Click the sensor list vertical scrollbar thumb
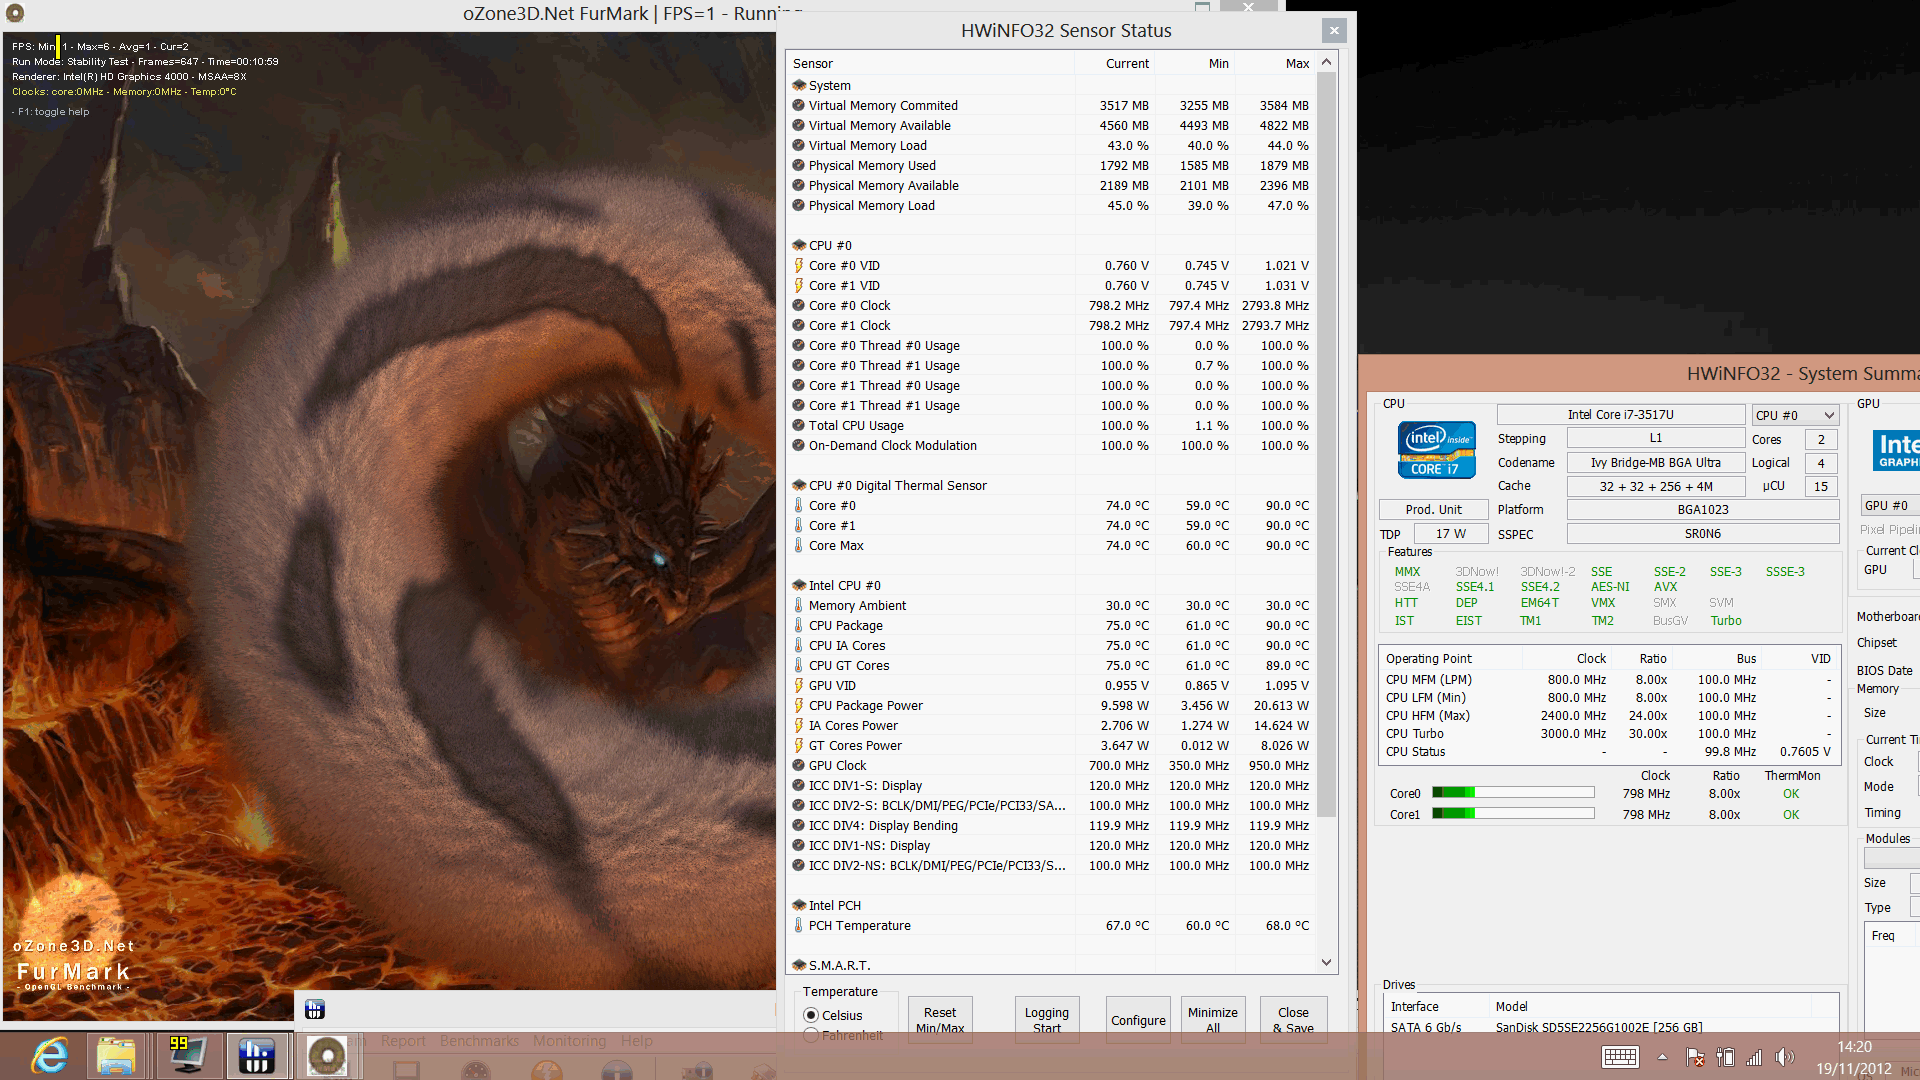The height and width of the screenshot is (1080, 1920). 1327,444
